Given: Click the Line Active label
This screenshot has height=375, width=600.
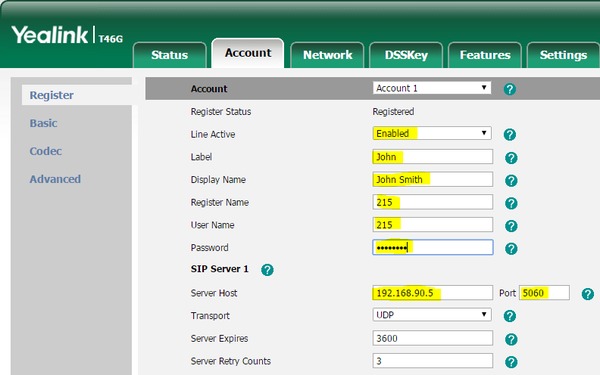Looking at the screenshot, I should [213, 134].
